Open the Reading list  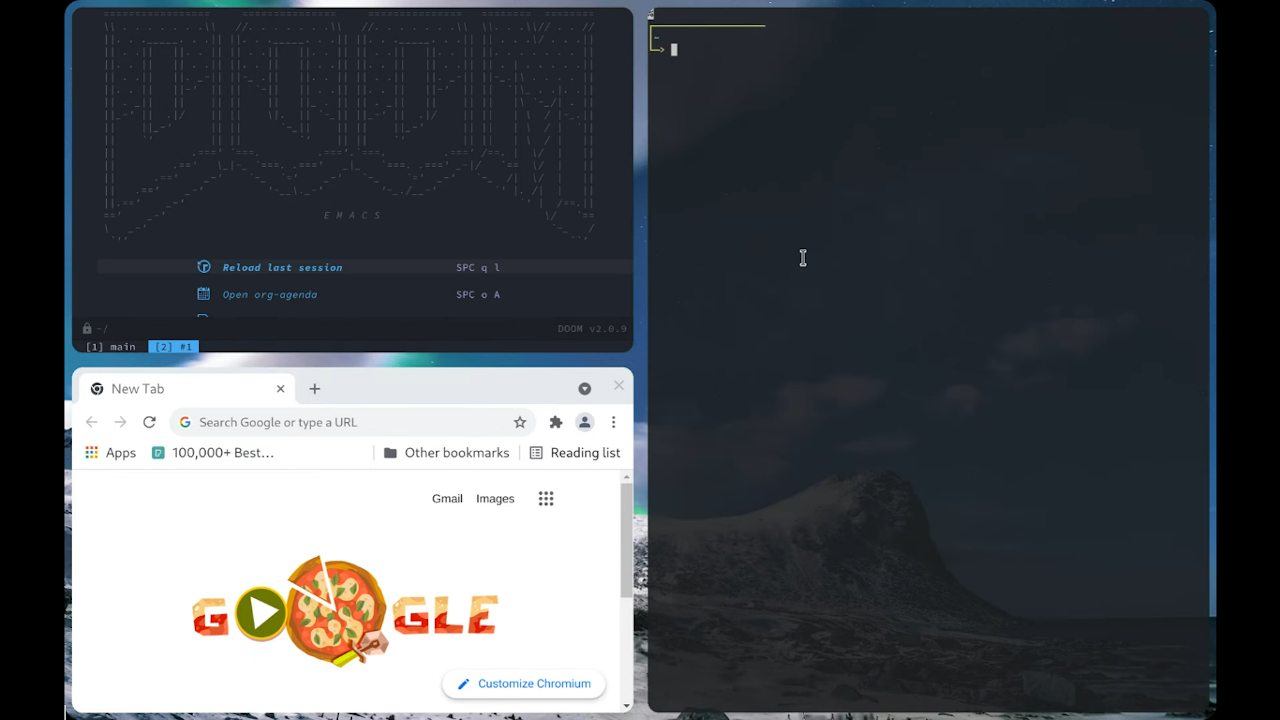coord(576,452)
